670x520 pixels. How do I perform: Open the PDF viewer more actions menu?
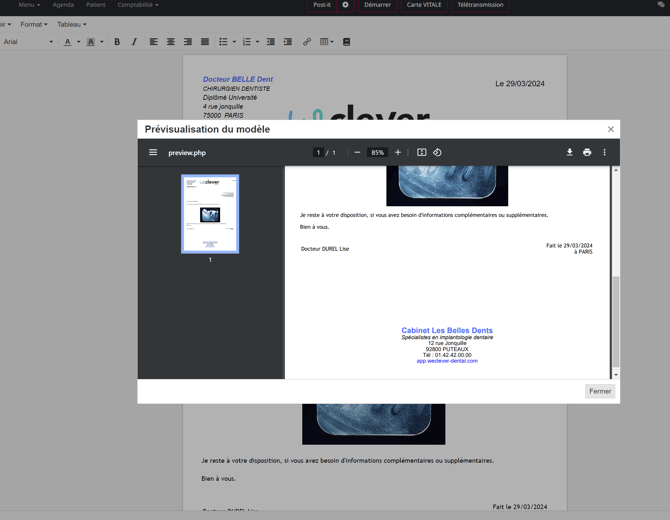604,153
